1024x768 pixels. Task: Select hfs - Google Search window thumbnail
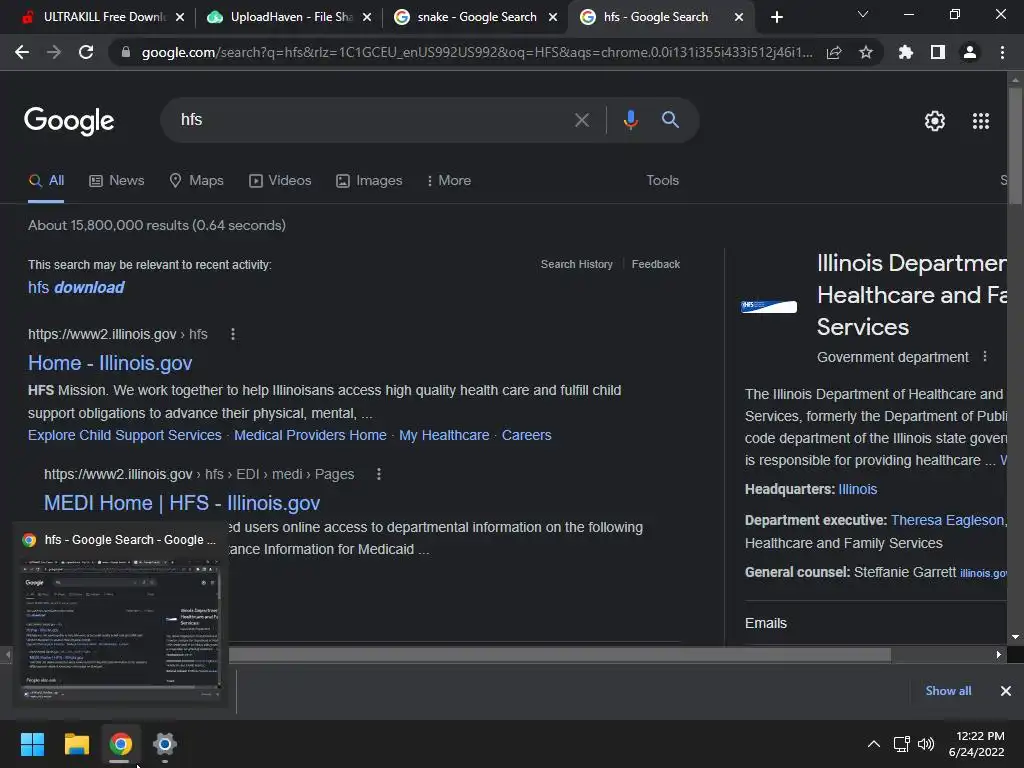click(120, 615)
